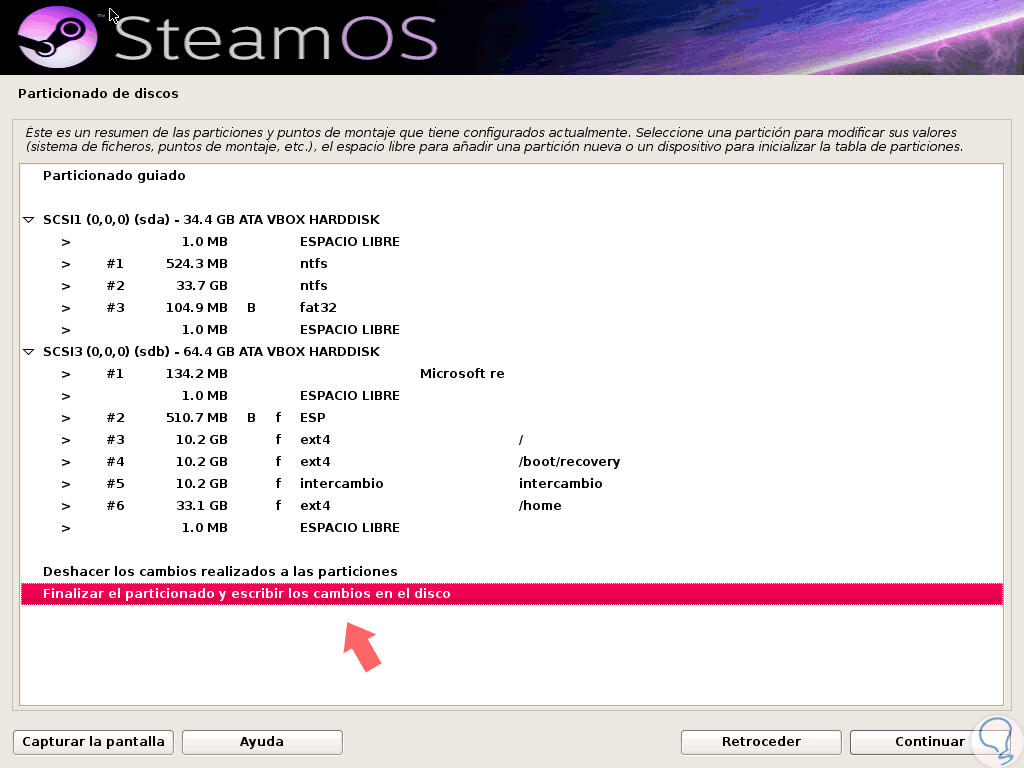The width and height of the screenshot is (1024, 768).
Task: Click the 33.7 GB size value
Action: (x=202, y=286)
